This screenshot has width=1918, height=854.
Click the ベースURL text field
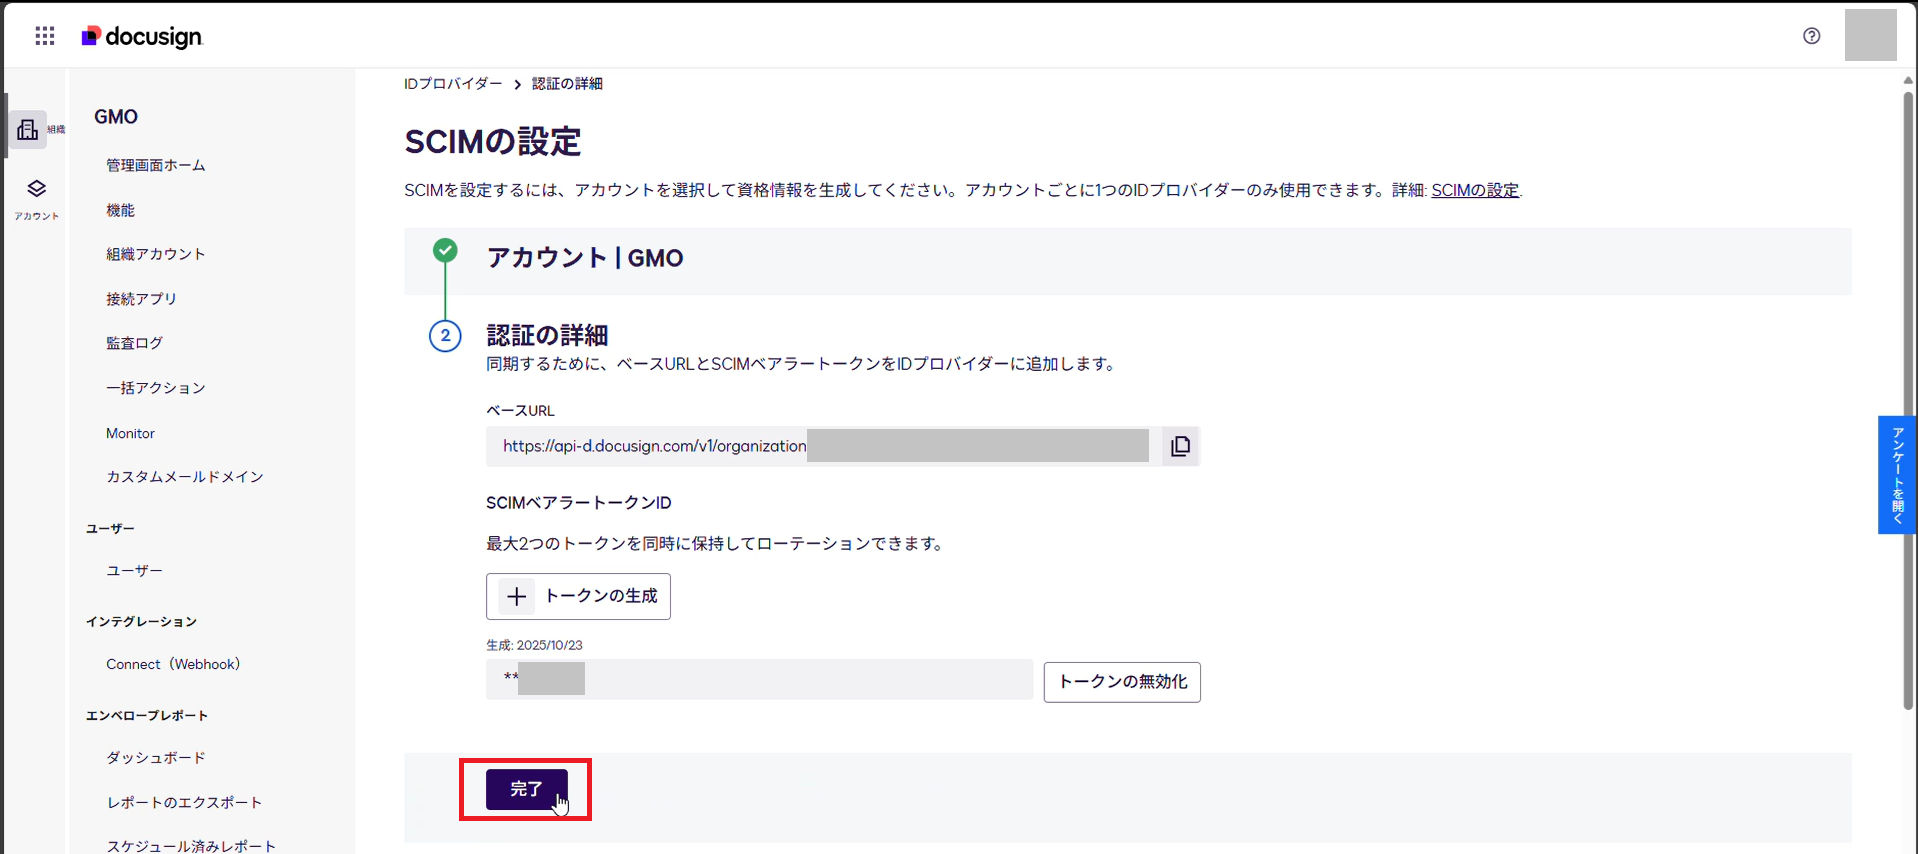(x=825, y=446)
